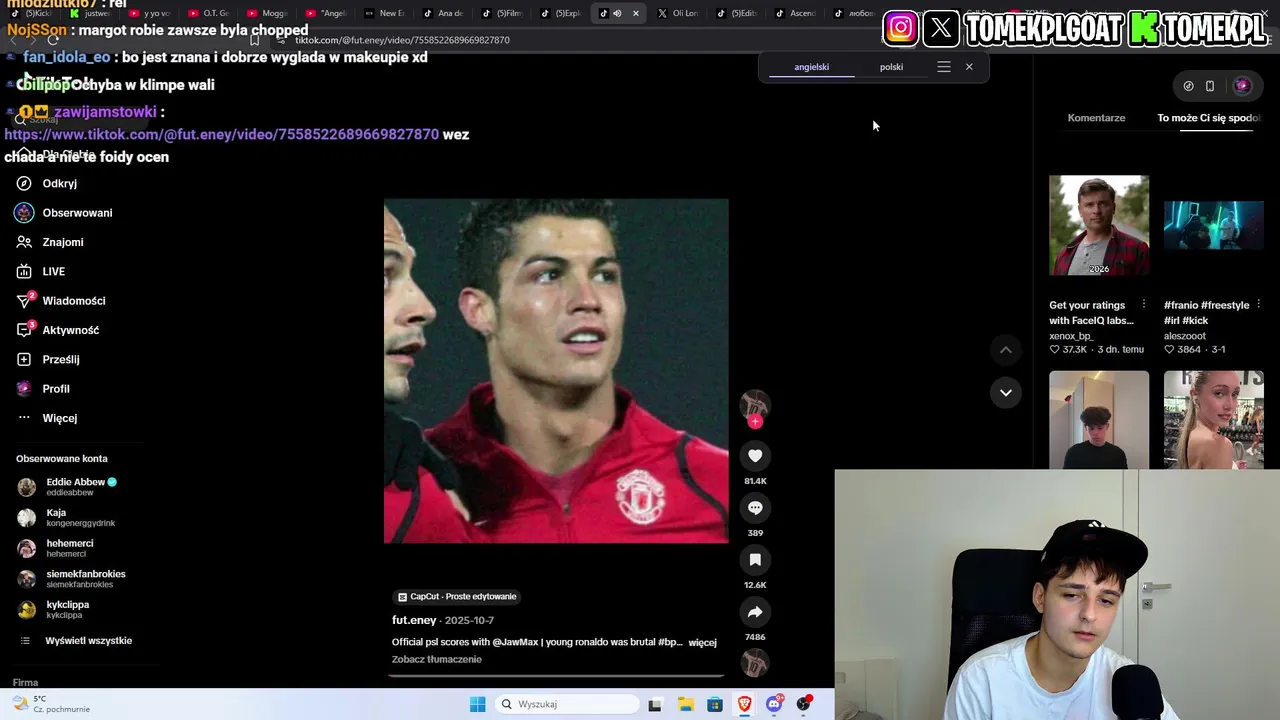Open options for the FaceIQ labs video
Viewport: 1280px width, 720px height.
(x=1143, y=305)
